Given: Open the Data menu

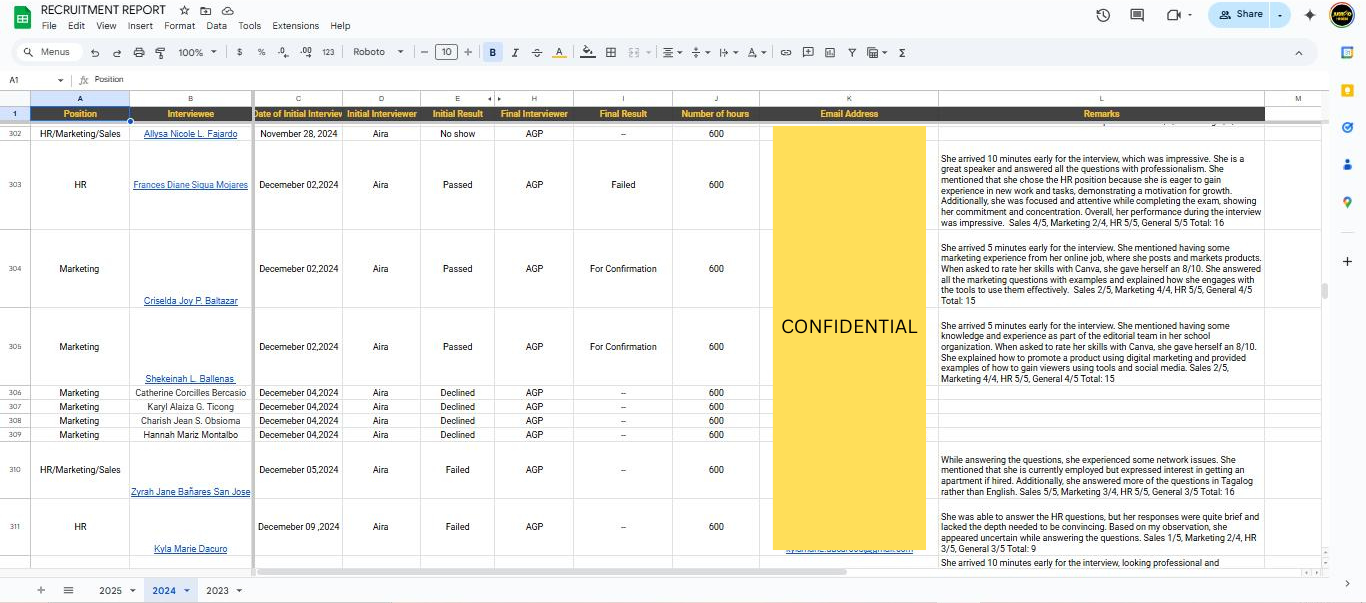Looking at the screenshot, I should (217, 26).
